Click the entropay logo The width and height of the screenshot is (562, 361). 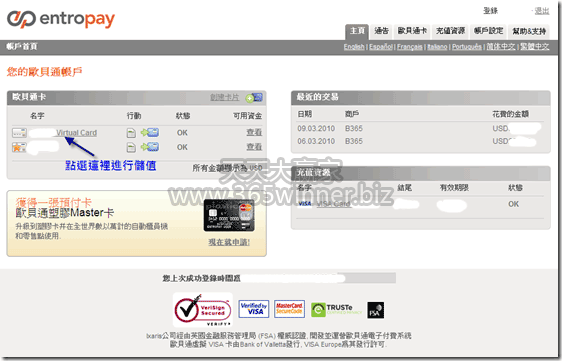click(61, 19)
